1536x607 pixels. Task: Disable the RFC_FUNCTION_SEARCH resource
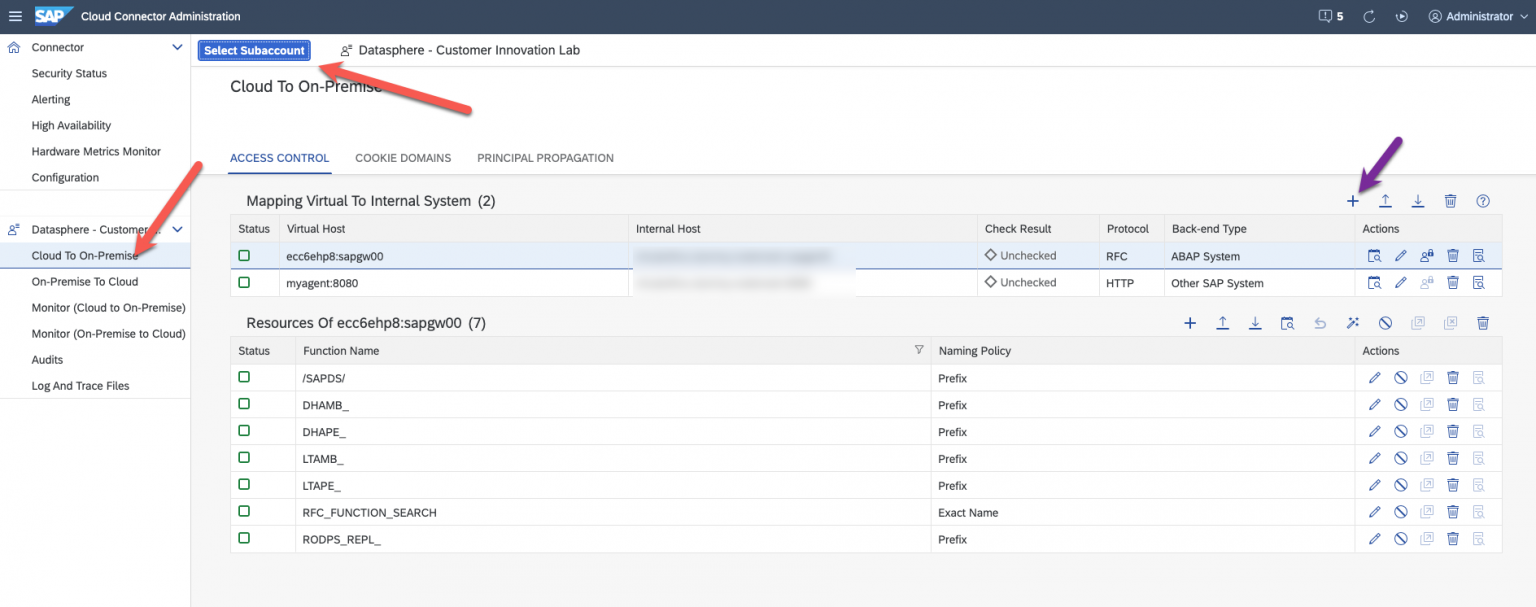click(1400, 511)
